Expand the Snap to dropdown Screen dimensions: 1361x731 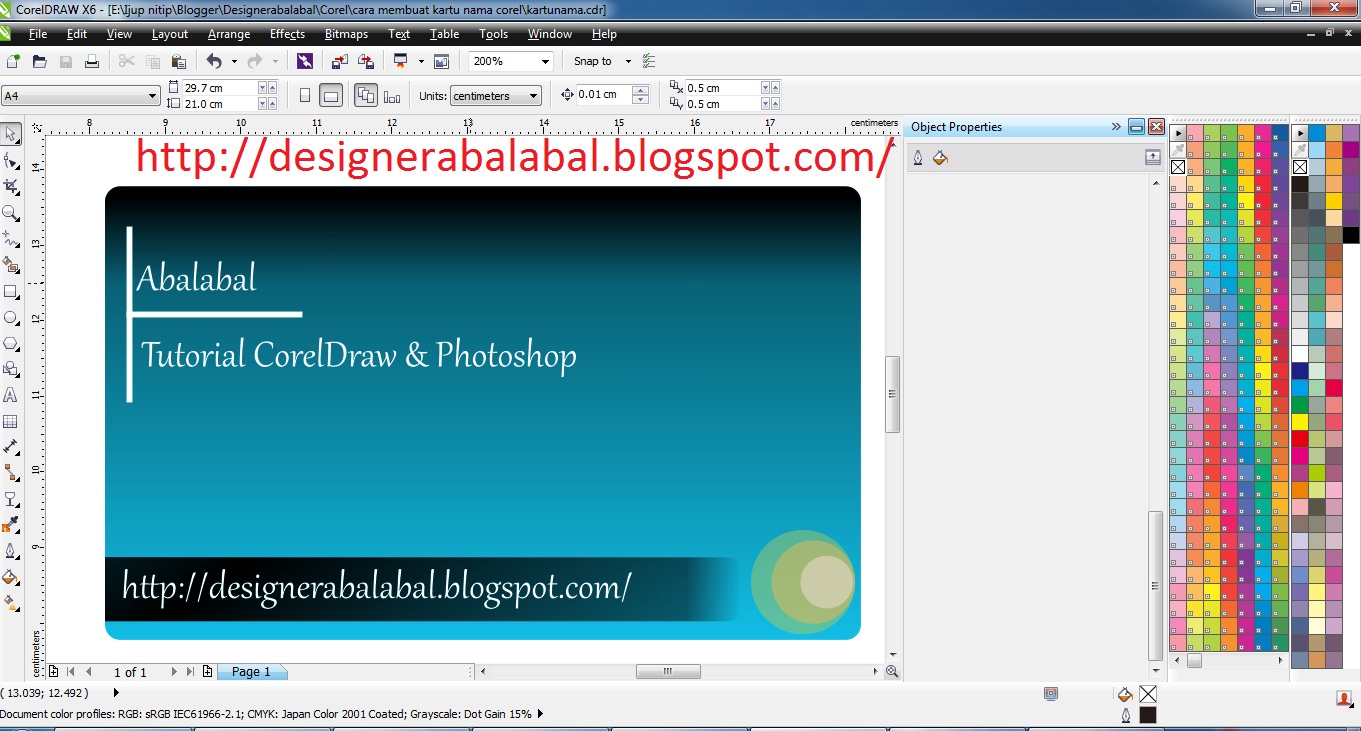[628, 61]
